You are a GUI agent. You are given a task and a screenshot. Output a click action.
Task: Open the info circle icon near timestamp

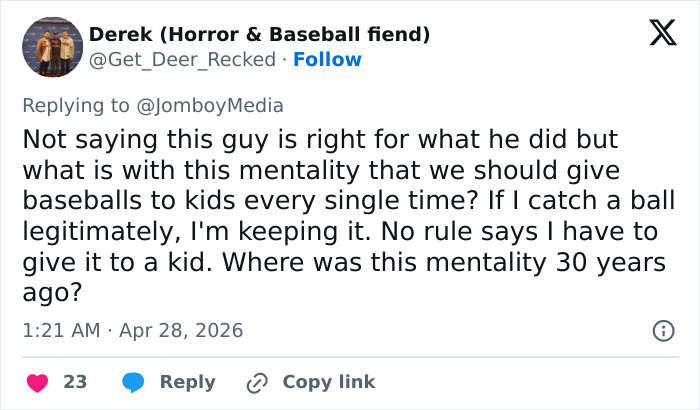(661, 330)
